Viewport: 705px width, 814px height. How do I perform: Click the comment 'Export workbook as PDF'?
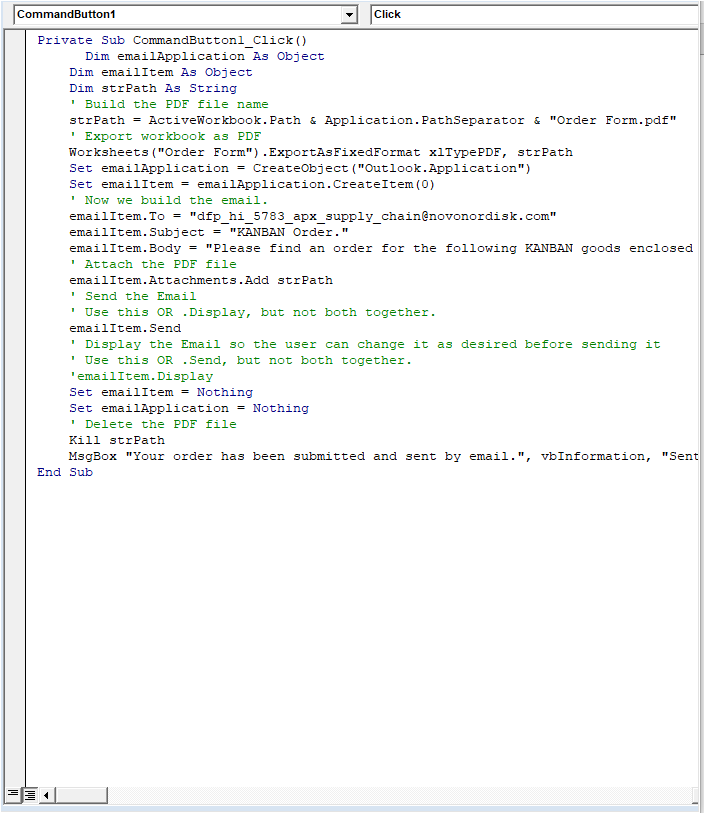point(165,136)
